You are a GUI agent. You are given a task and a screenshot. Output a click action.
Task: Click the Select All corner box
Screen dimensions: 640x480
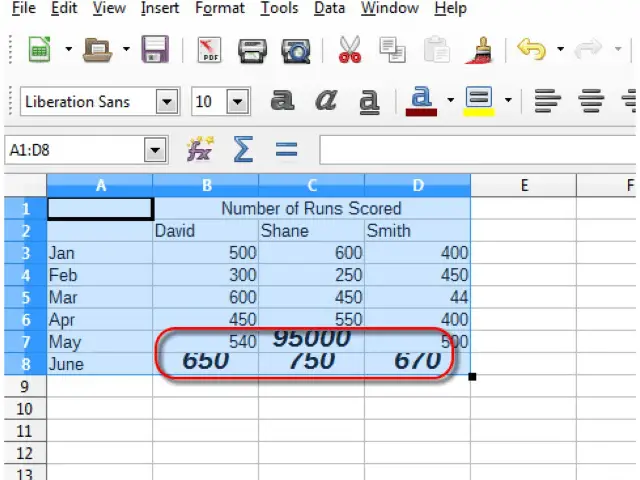pyautogui.click(x=25, y=185)
